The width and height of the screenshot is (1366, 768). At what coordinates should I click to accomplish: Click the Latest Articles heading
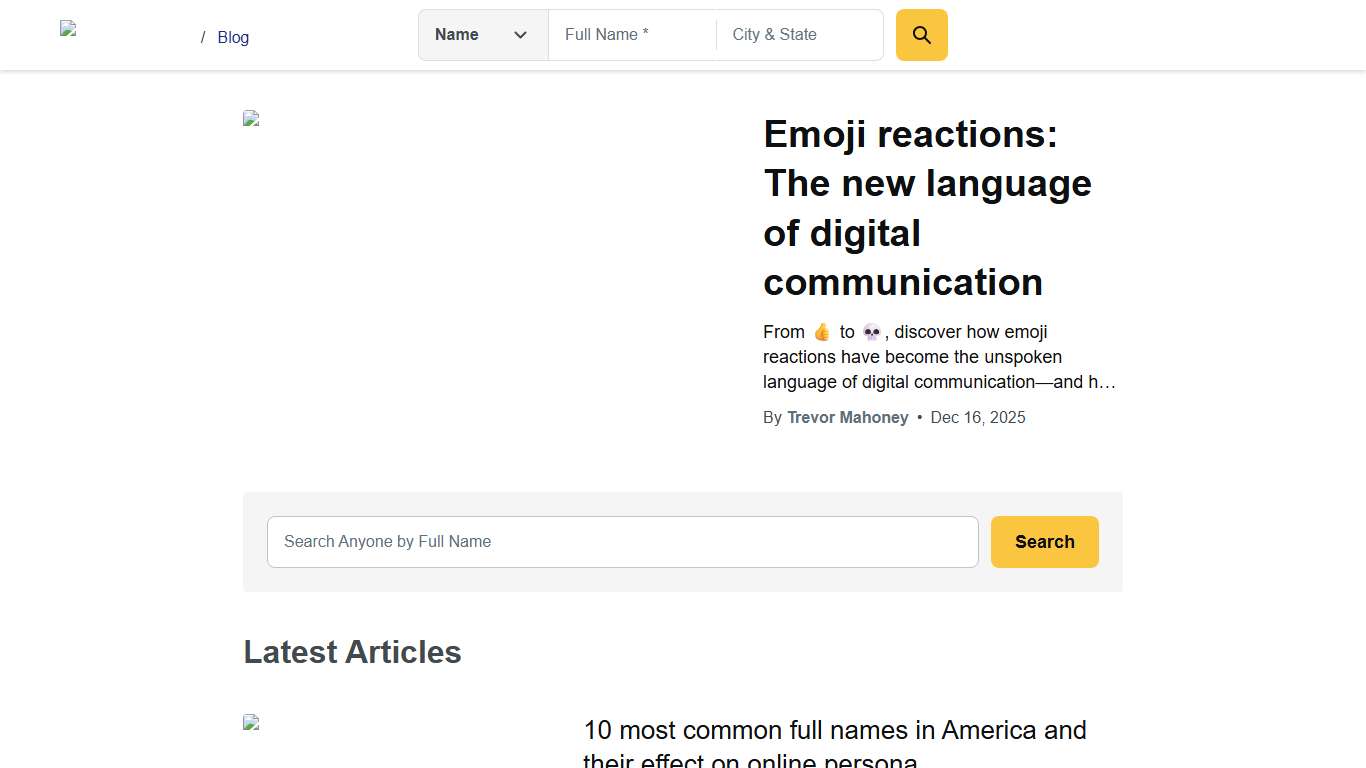(x=352, y=652)
